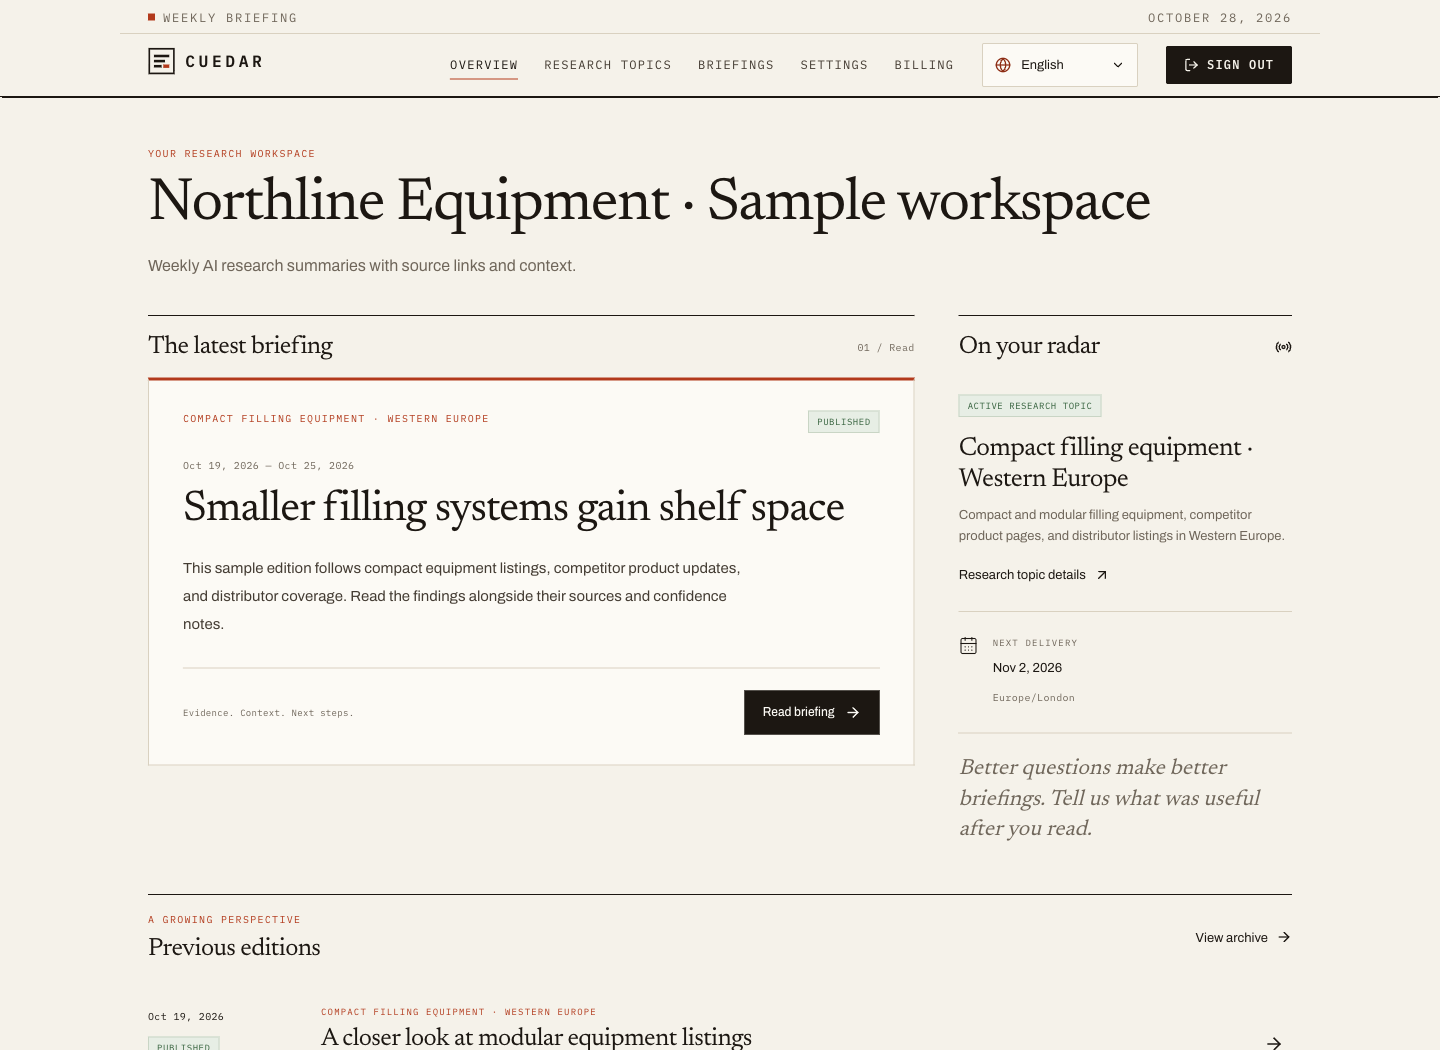Click the Nov 2, 2026 delivery date
The height and width of the screenshot is (1050, 1440).
pos(1027,668)
